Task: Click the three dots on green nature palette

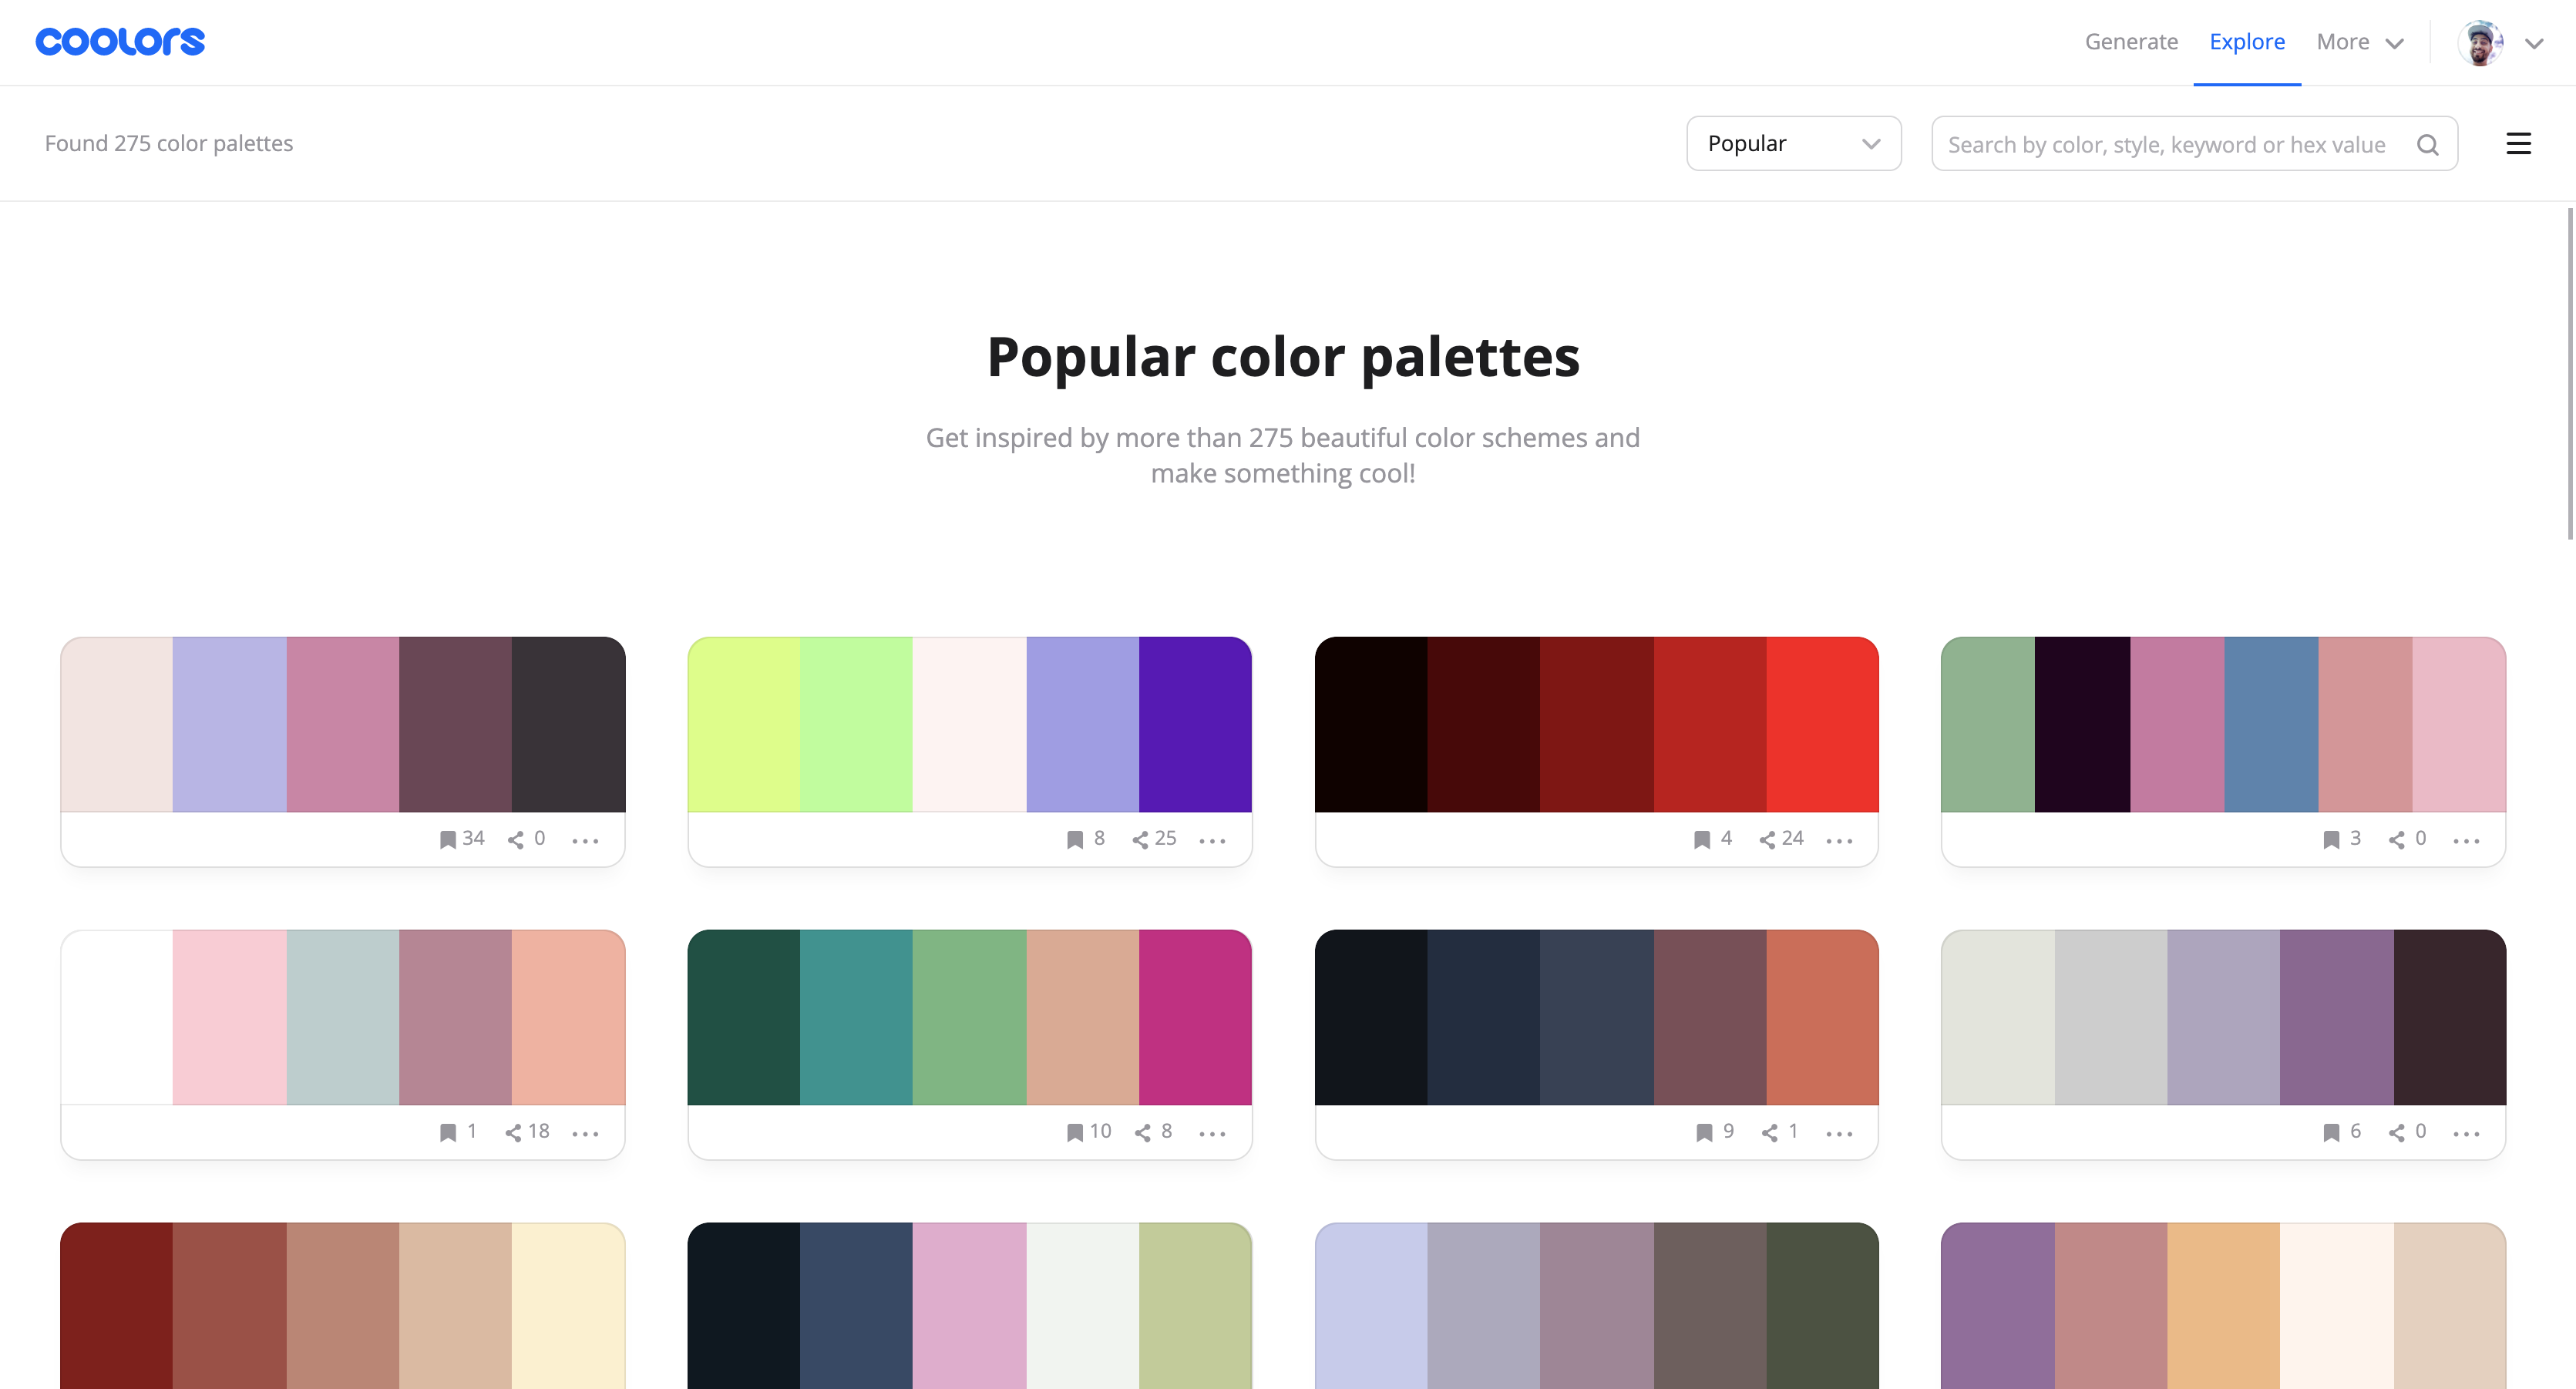Action: pyautogui.click(x=1212, y=1131)
